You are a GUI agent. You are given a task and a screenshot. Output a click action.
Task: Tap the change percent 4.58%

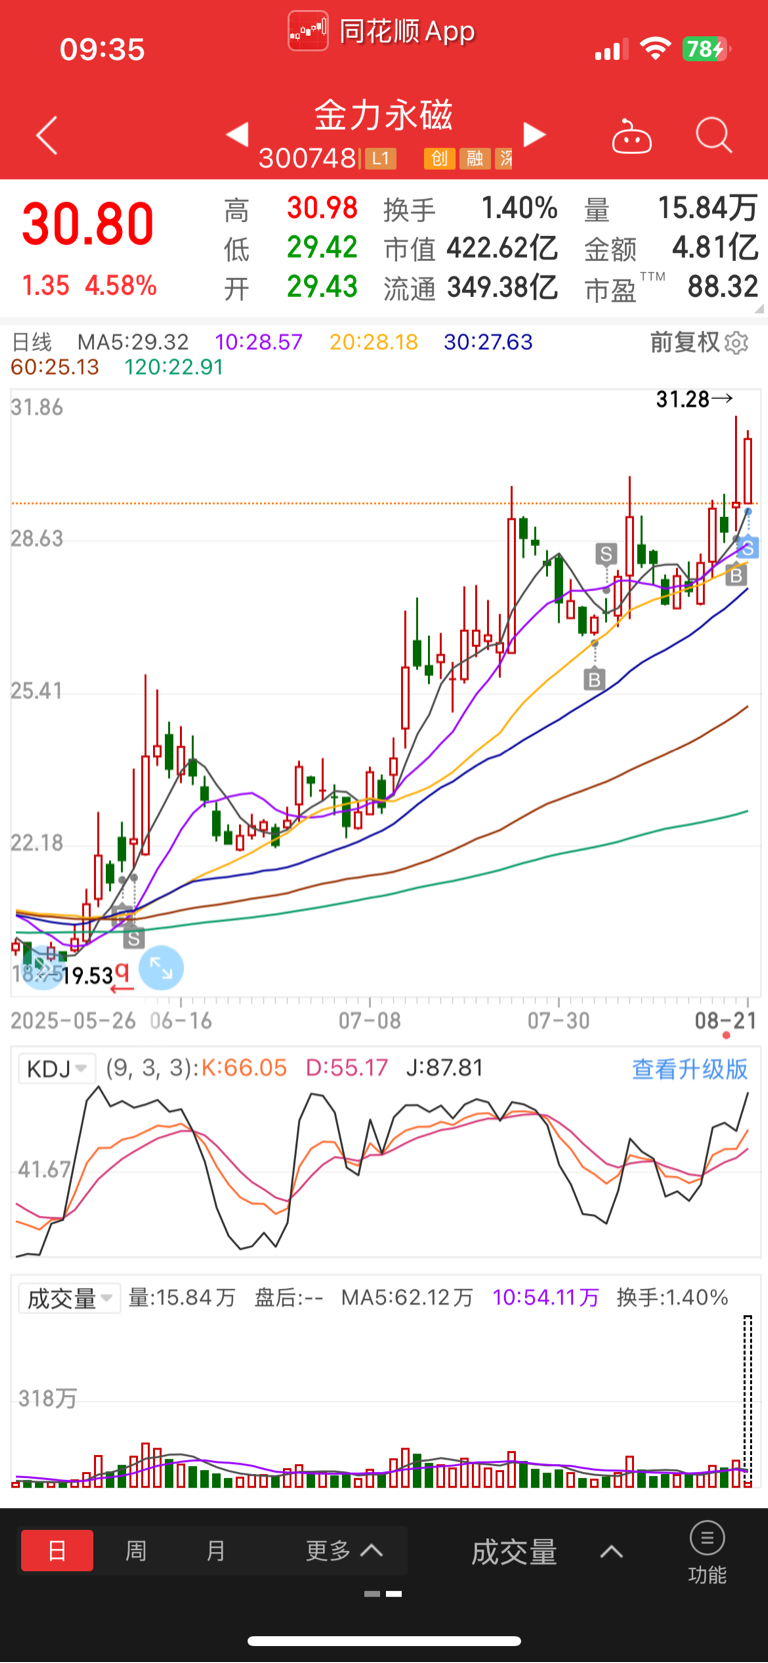(121, 286)
